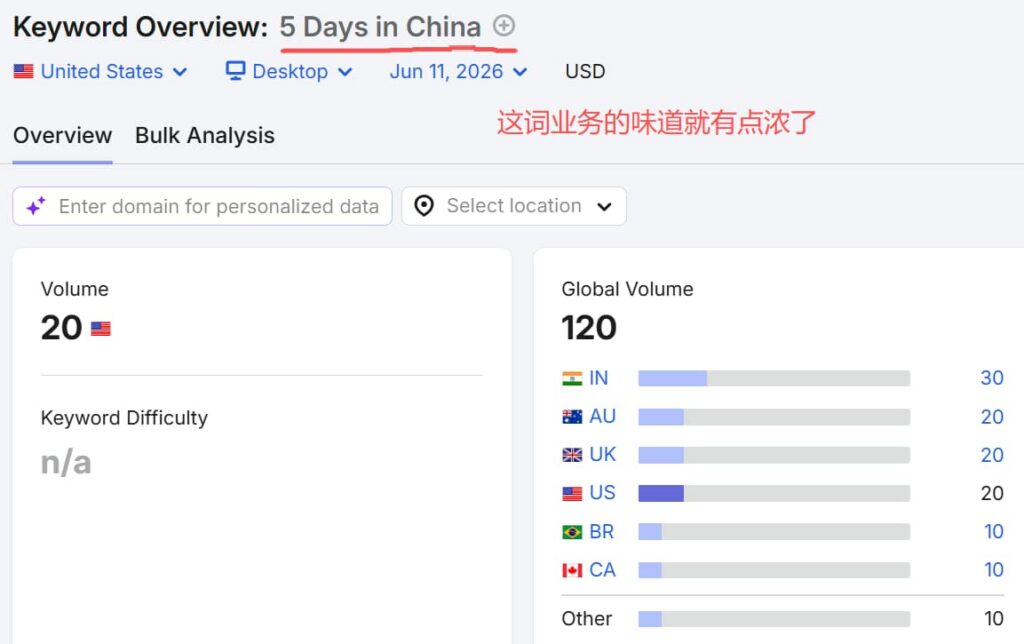The image size is (1024, 644).
Task: Click the Other volume value 10
Action: 993,619
